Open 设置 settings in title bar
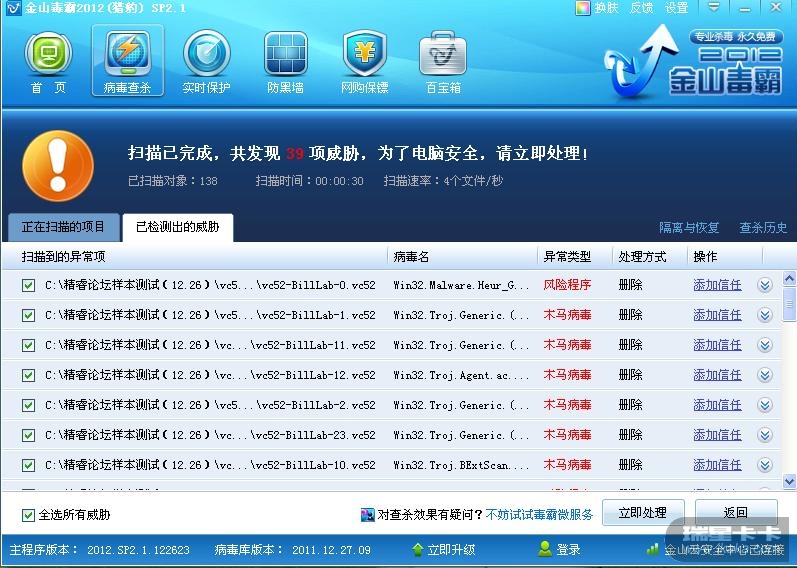The image size is (797, 568). (x=676, y=8)
